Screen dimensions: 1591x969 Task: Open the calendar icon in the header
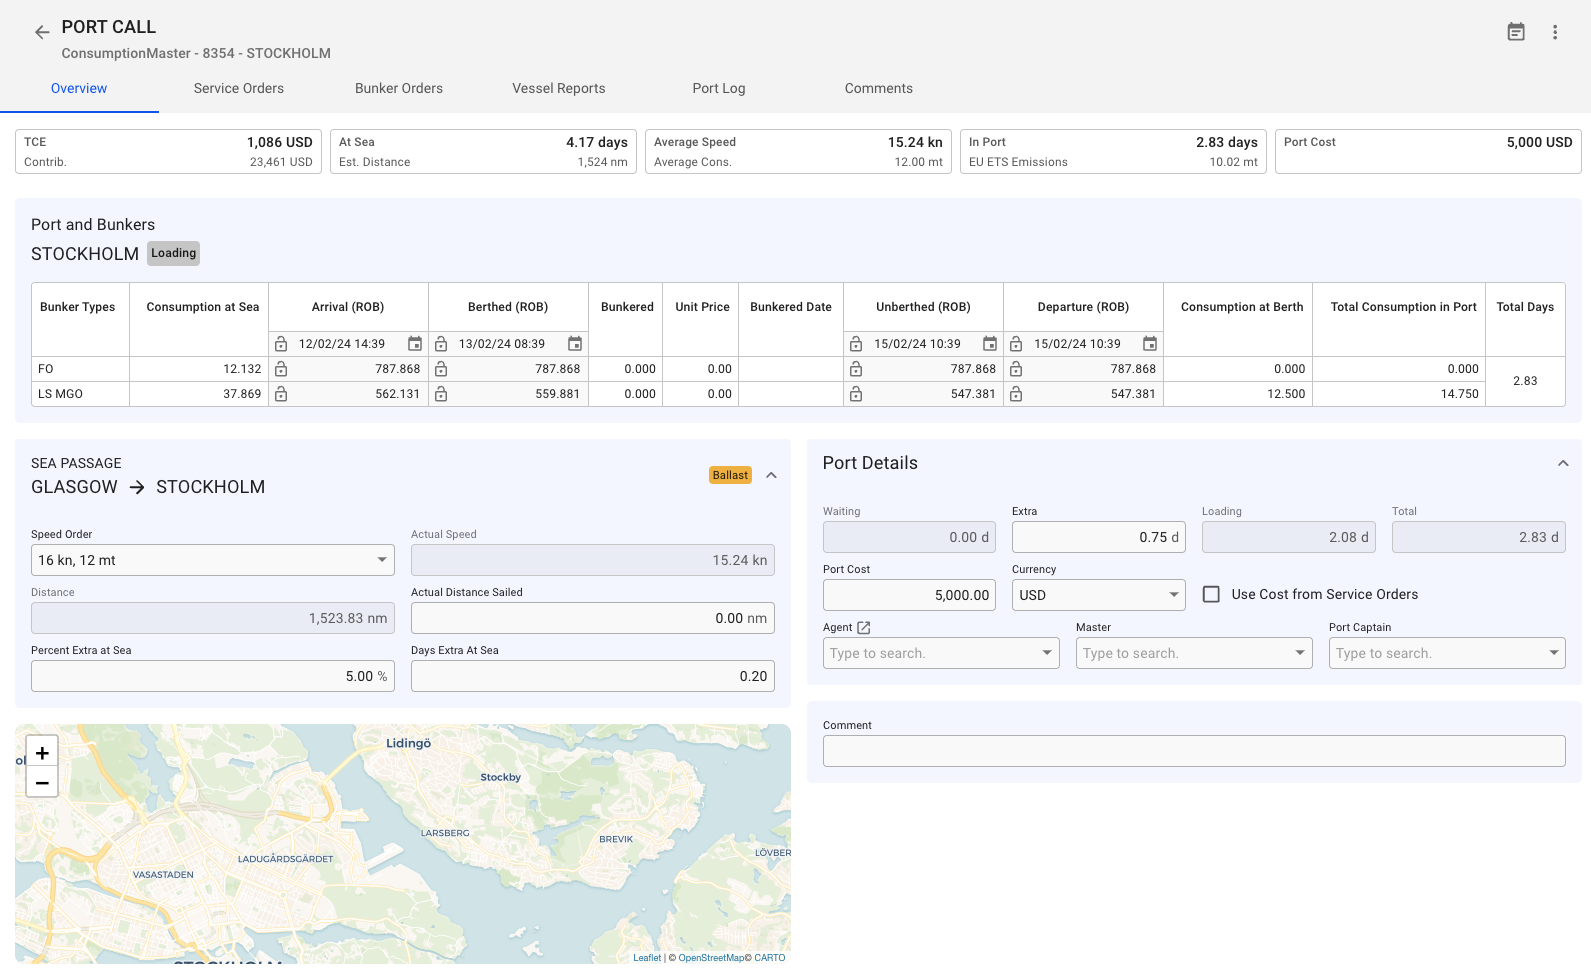[1516, 32]
